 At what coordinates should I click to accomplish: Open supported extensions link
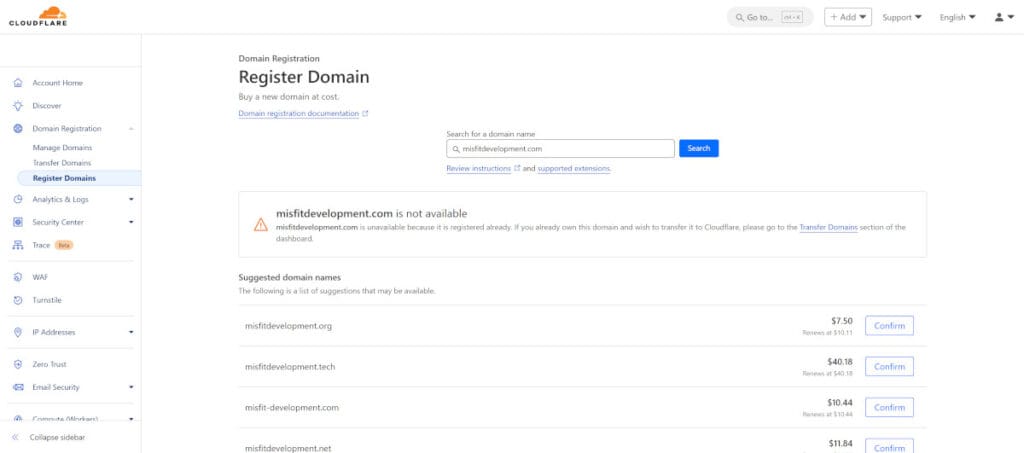pyautogui.click(x=574, y=168)
